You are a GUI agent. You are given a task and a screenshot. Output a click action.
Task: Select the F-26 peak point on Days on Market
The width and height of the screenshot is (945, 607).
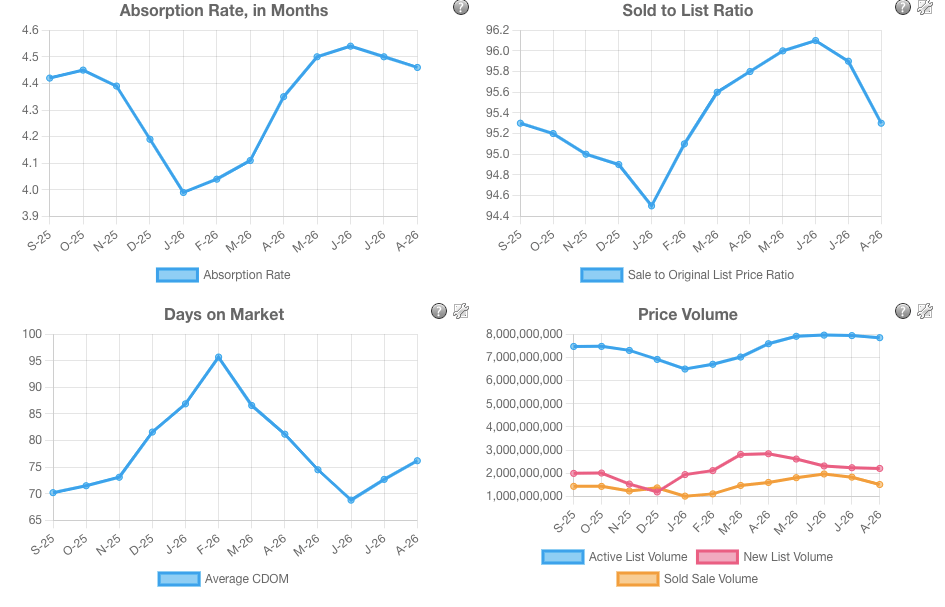(x=218, y=357)
